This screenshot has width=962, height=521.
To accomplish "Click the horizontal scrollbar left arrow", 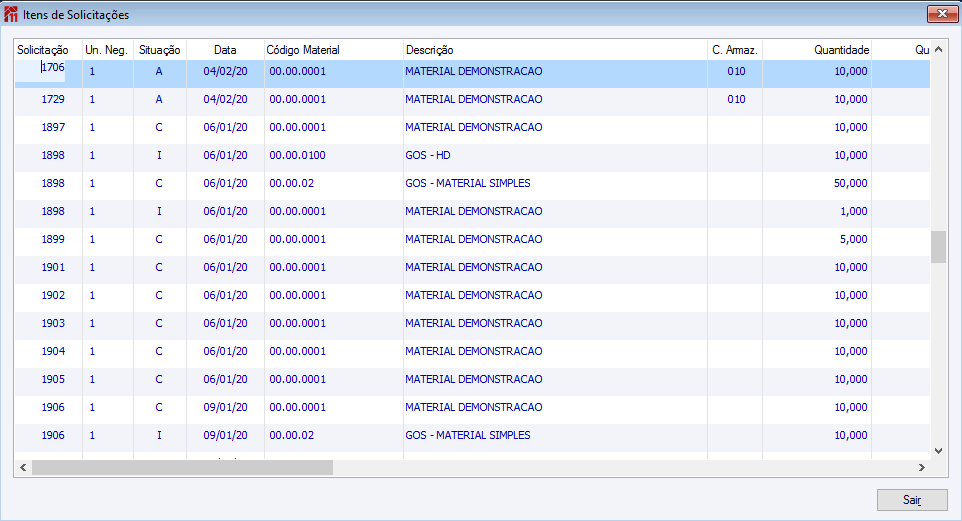I will [23, 468].
